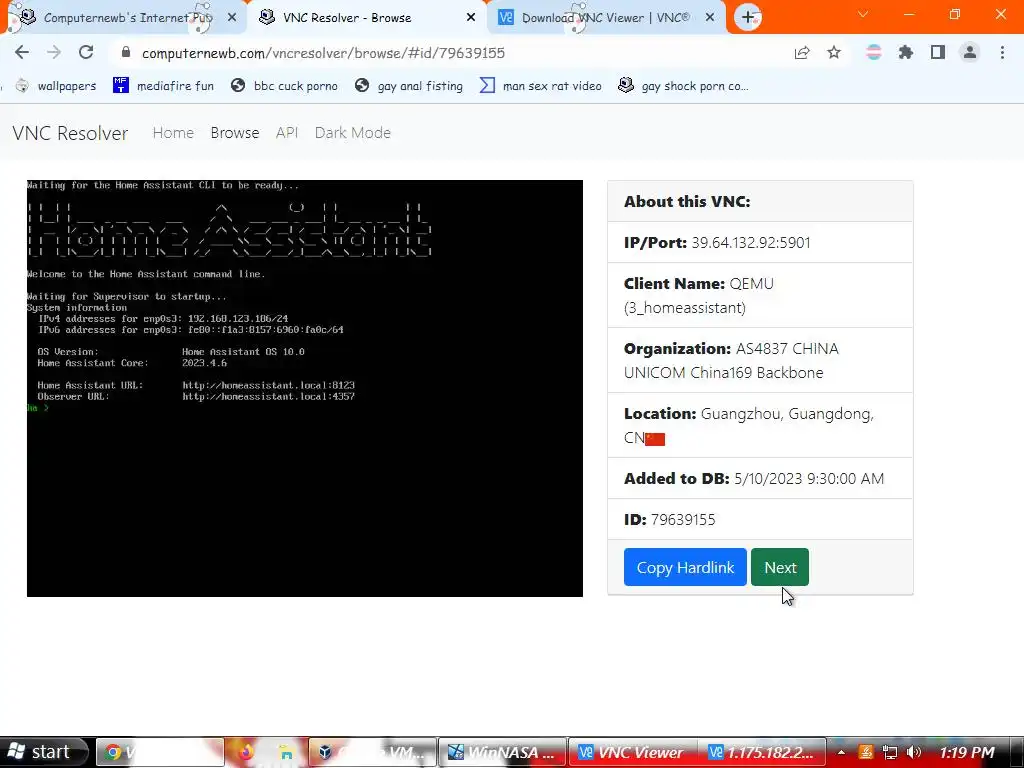Close the VNC Resolver tab
This screenshot has height=768, width=1024.
click(471, 18)
